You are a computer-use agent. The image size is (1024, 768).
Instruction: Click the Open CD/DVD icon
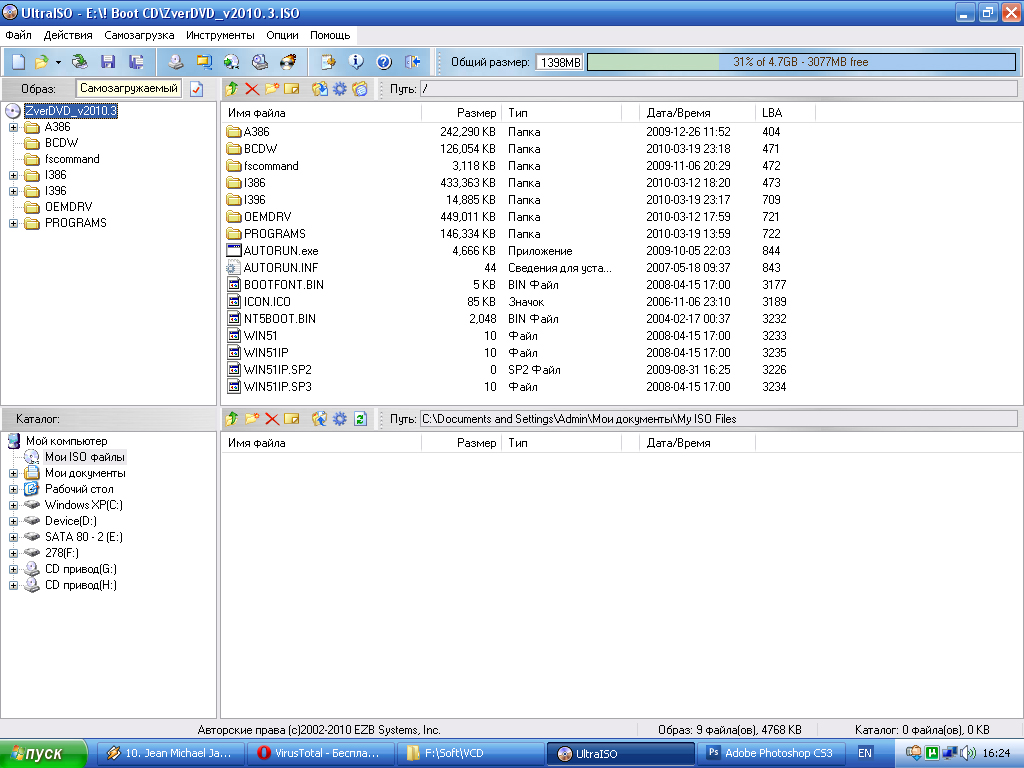click(80, 62)
